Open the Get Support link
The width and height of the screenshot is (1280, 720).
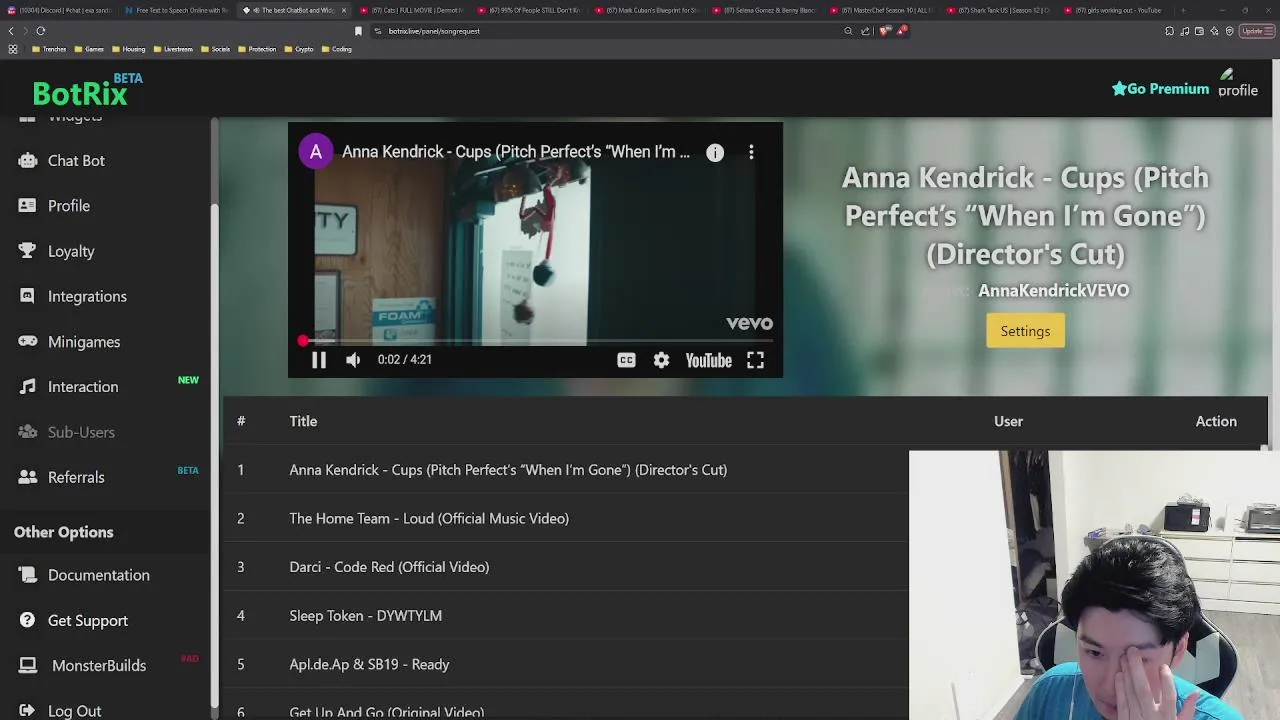[x=88, y=621]
